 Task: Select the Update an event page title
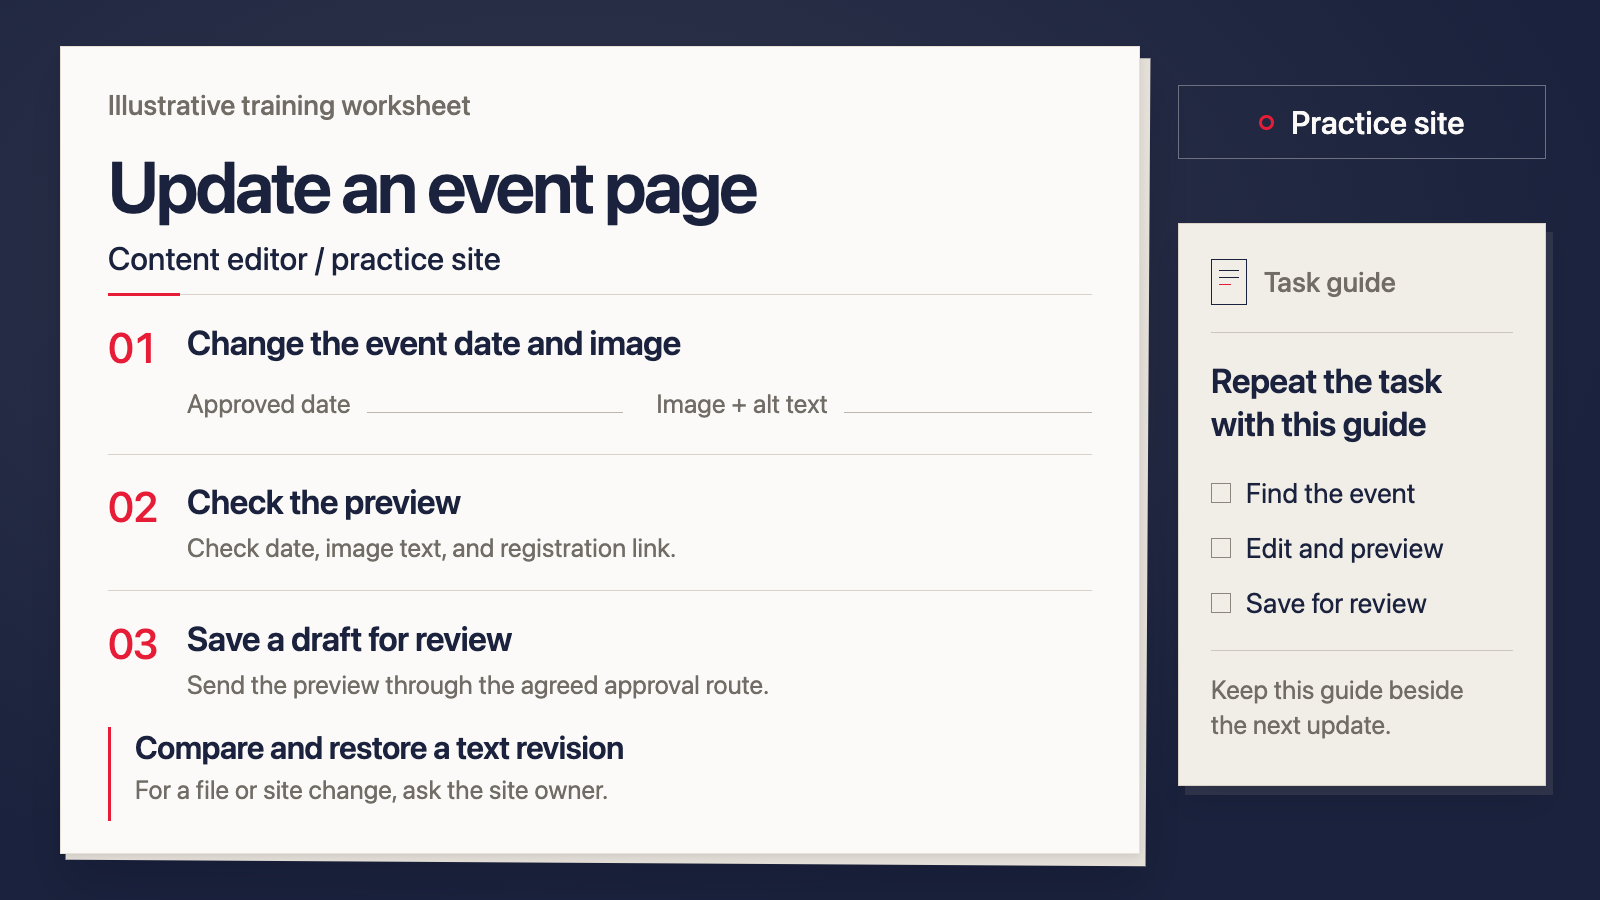tap(432, 190)
